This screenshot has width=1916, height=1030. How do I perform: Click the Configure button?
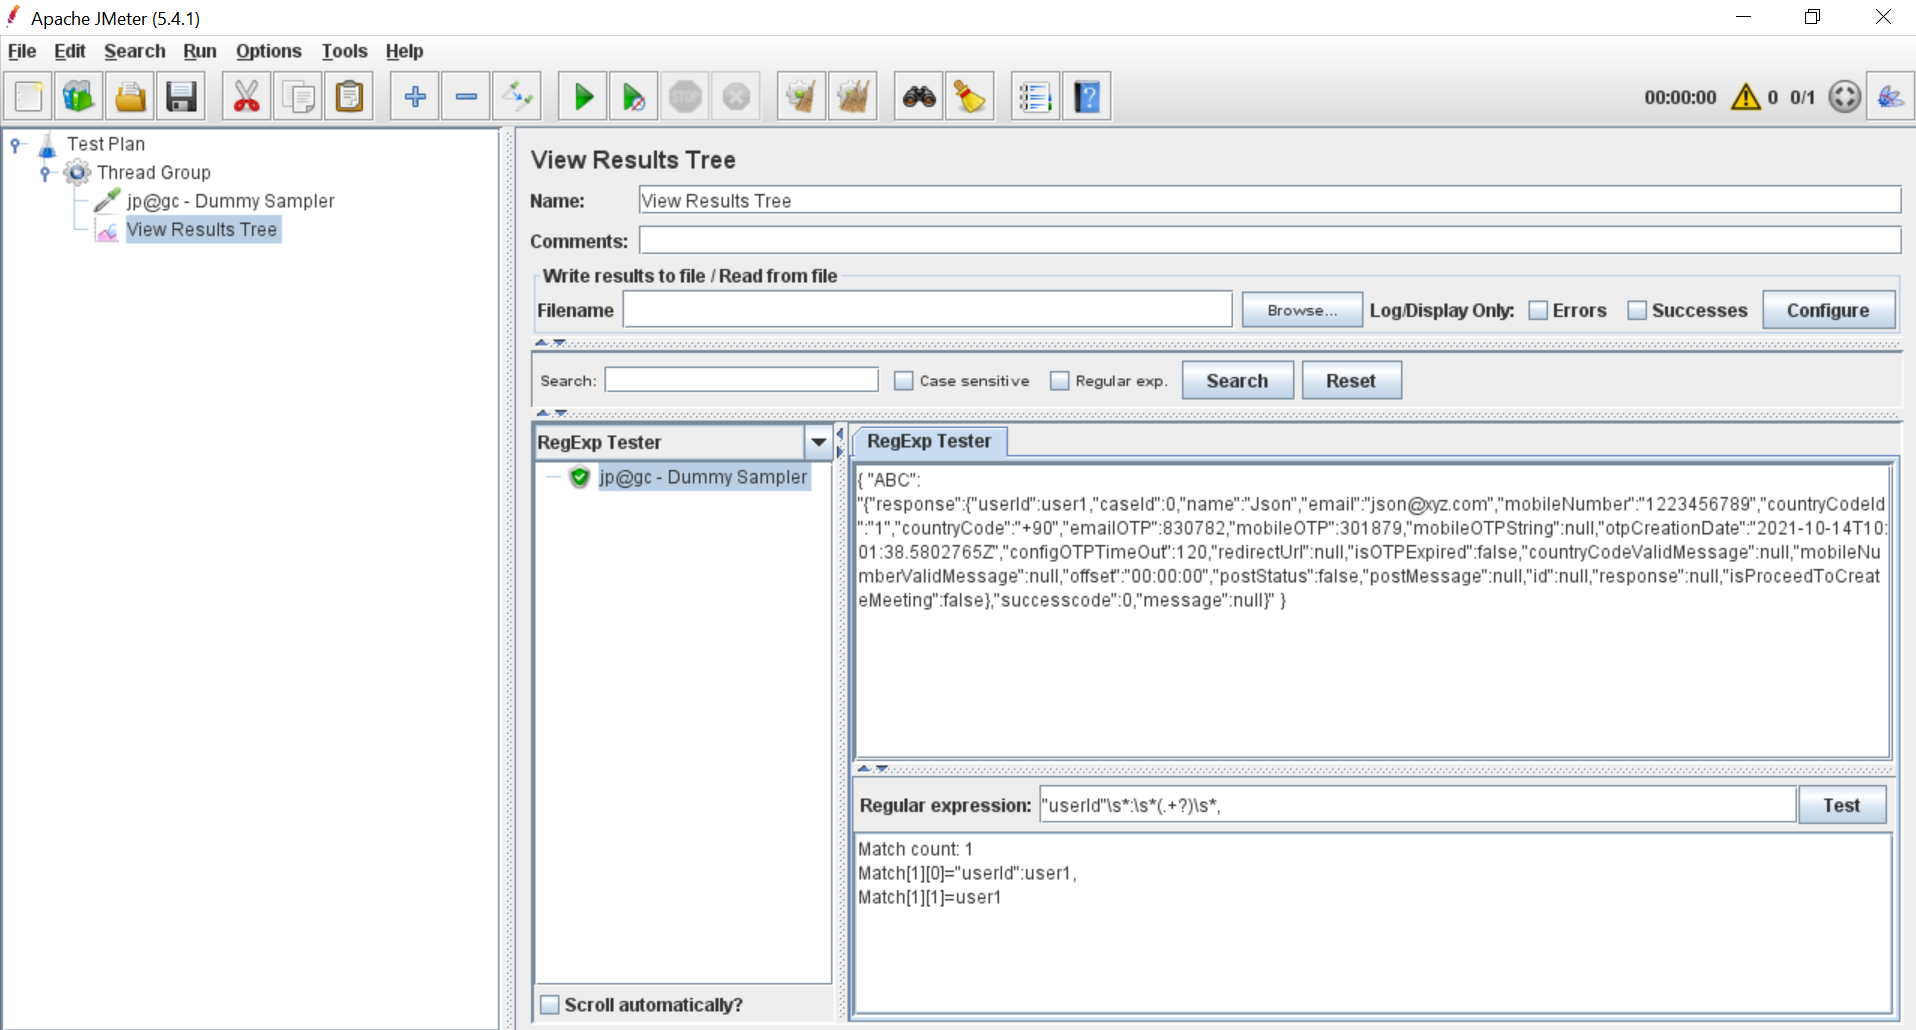1828,311
